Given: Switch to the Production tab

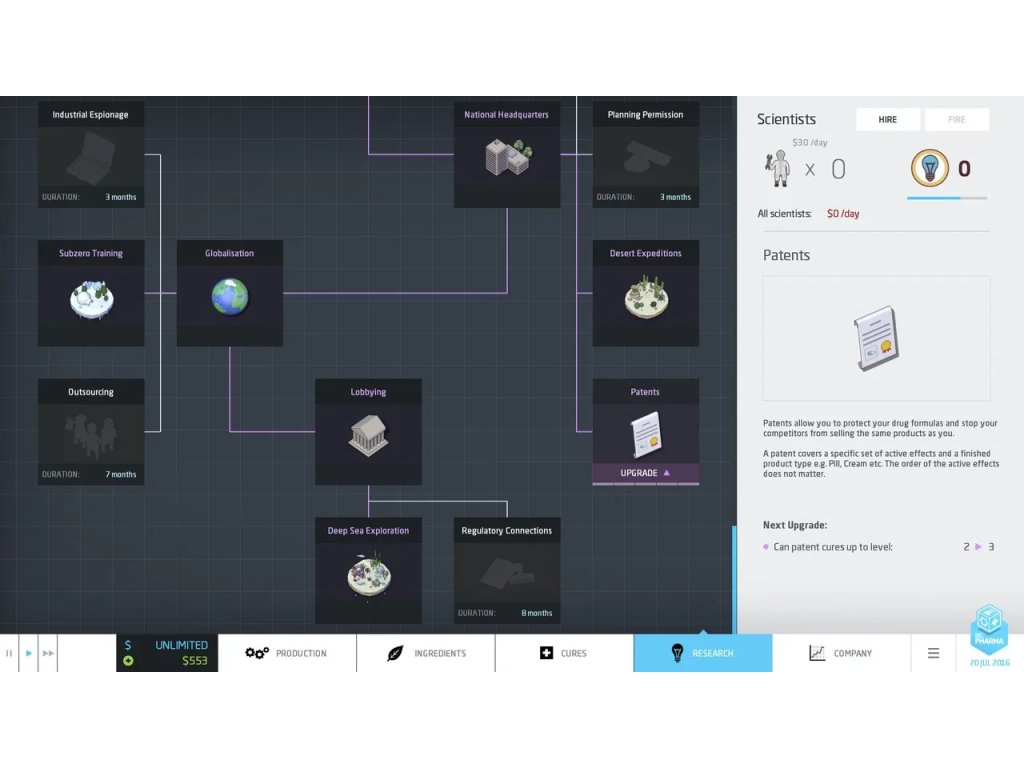Looking at the screenshot, I should coord(287,653).
